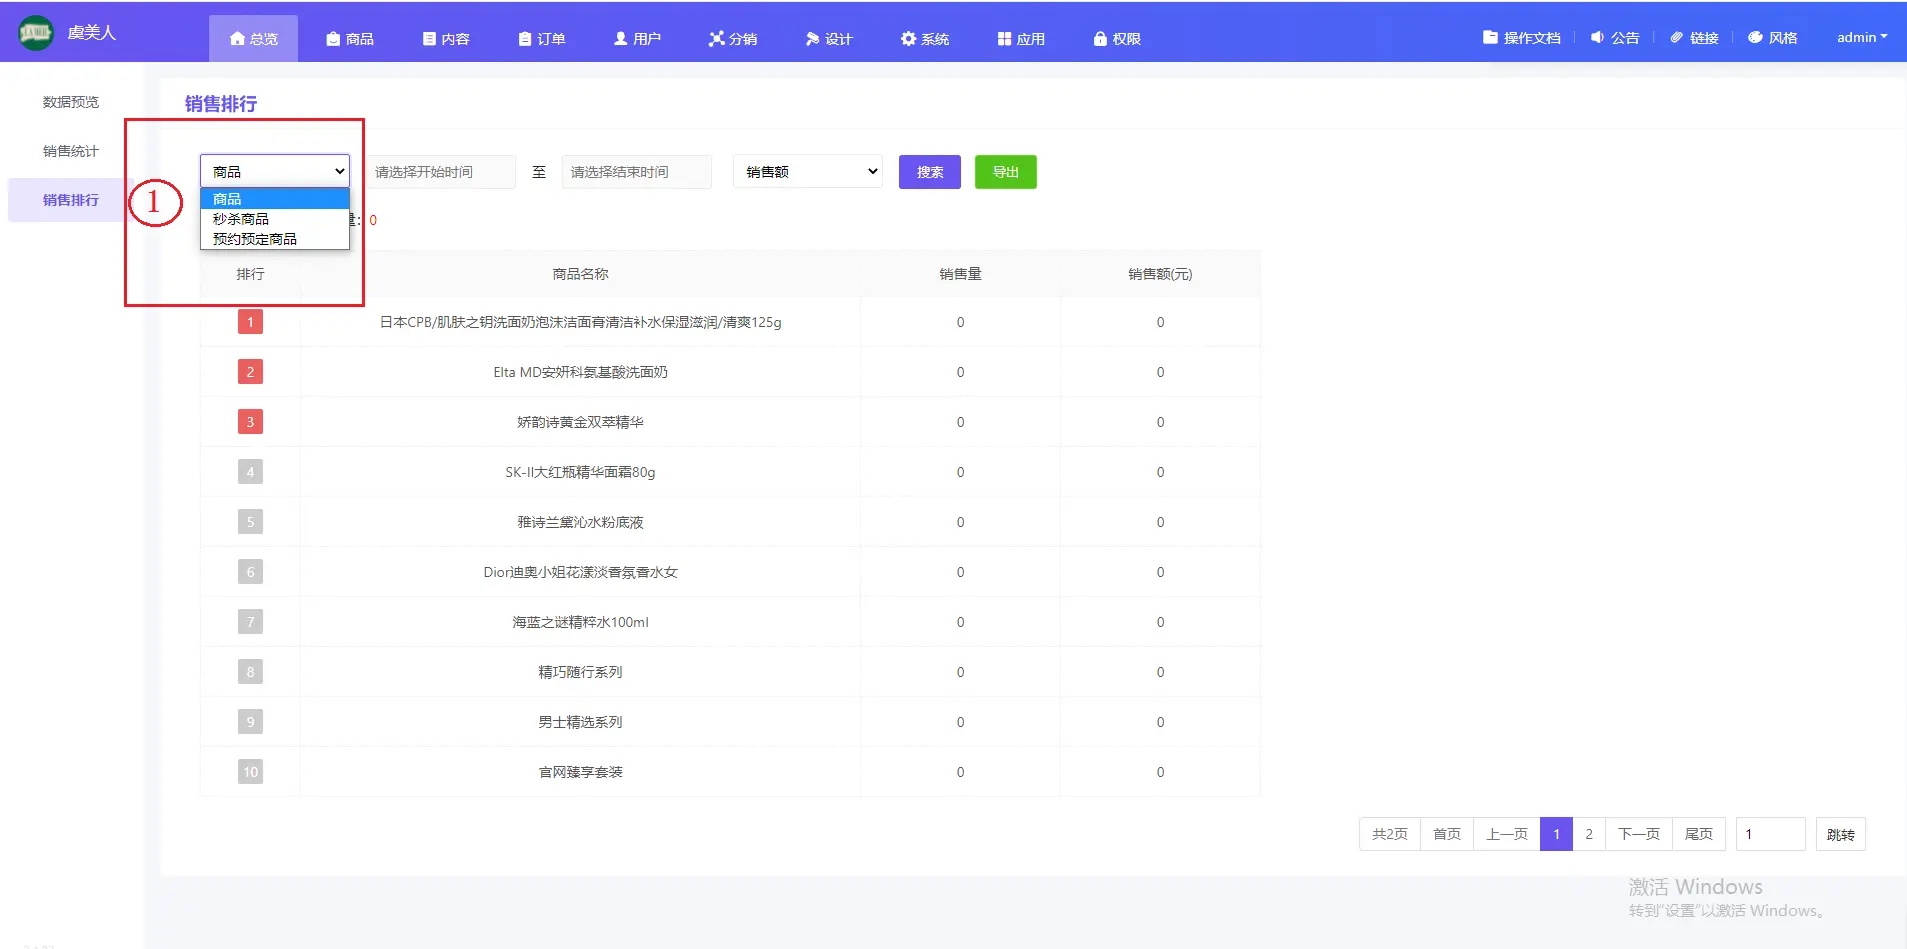1907x949 pixels.
Task: Click the 商品 shopping bag icon in navbar
Action: coord(333,39)
